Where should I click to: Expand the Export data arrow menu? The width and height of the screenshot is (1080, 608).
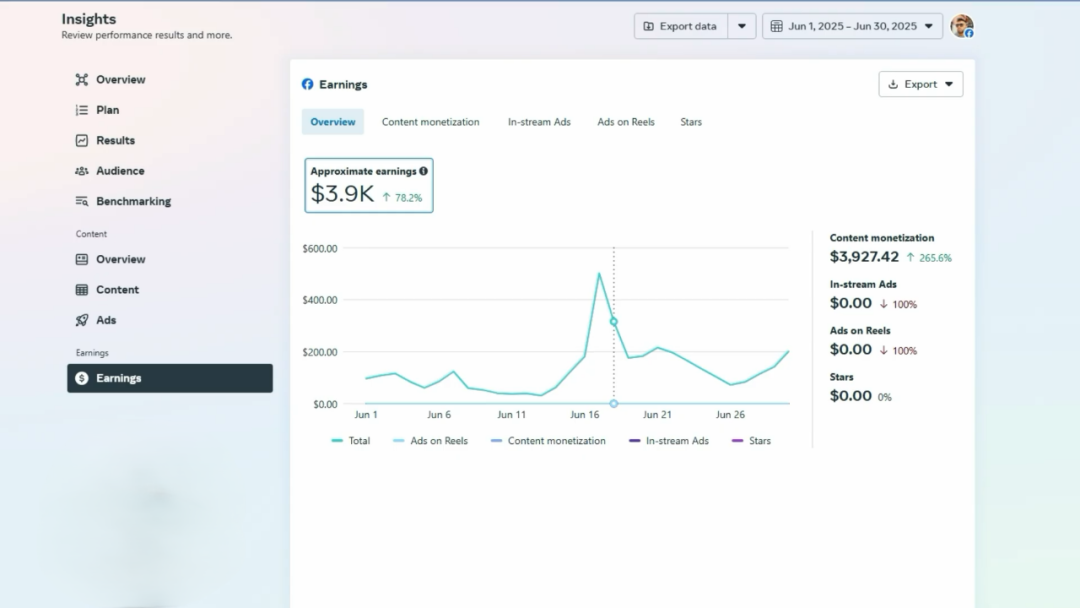tap(741, 26)
